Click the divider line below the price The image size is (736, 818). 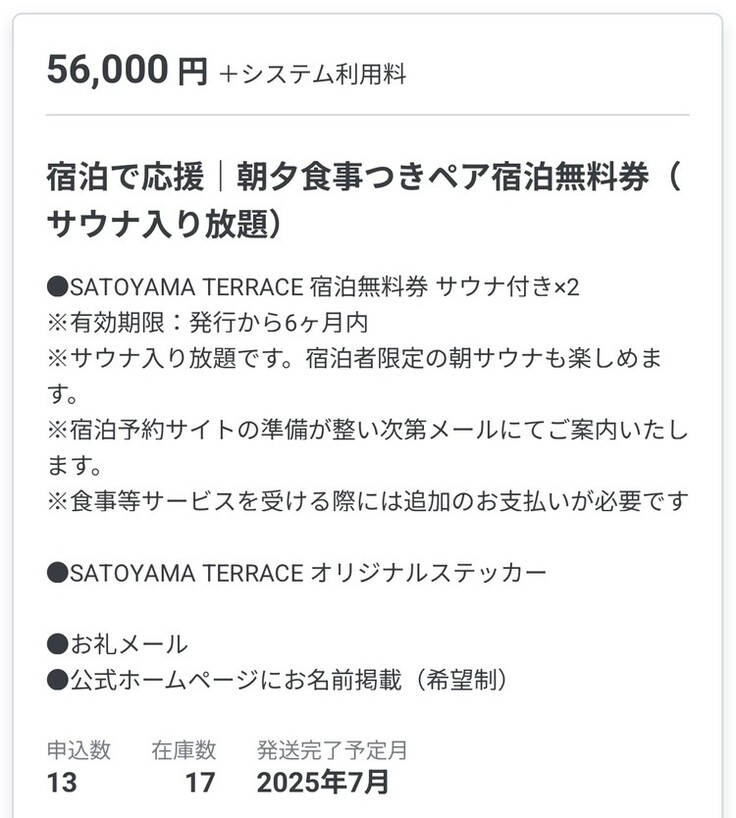pyautogui.click(x=367, y=115)
